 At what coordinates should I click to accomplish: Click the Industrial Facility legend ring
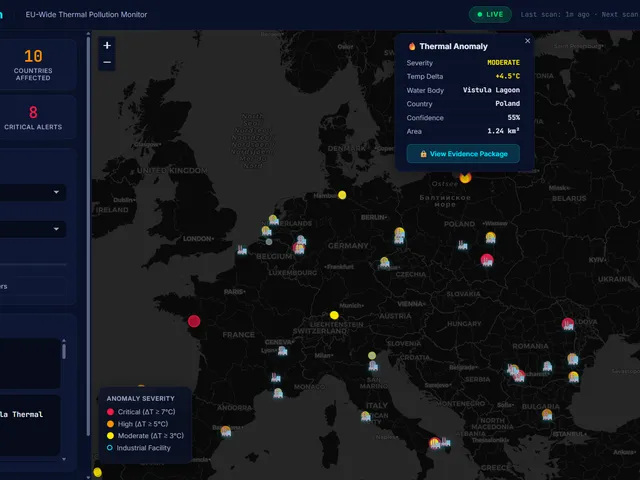[109, 448]
